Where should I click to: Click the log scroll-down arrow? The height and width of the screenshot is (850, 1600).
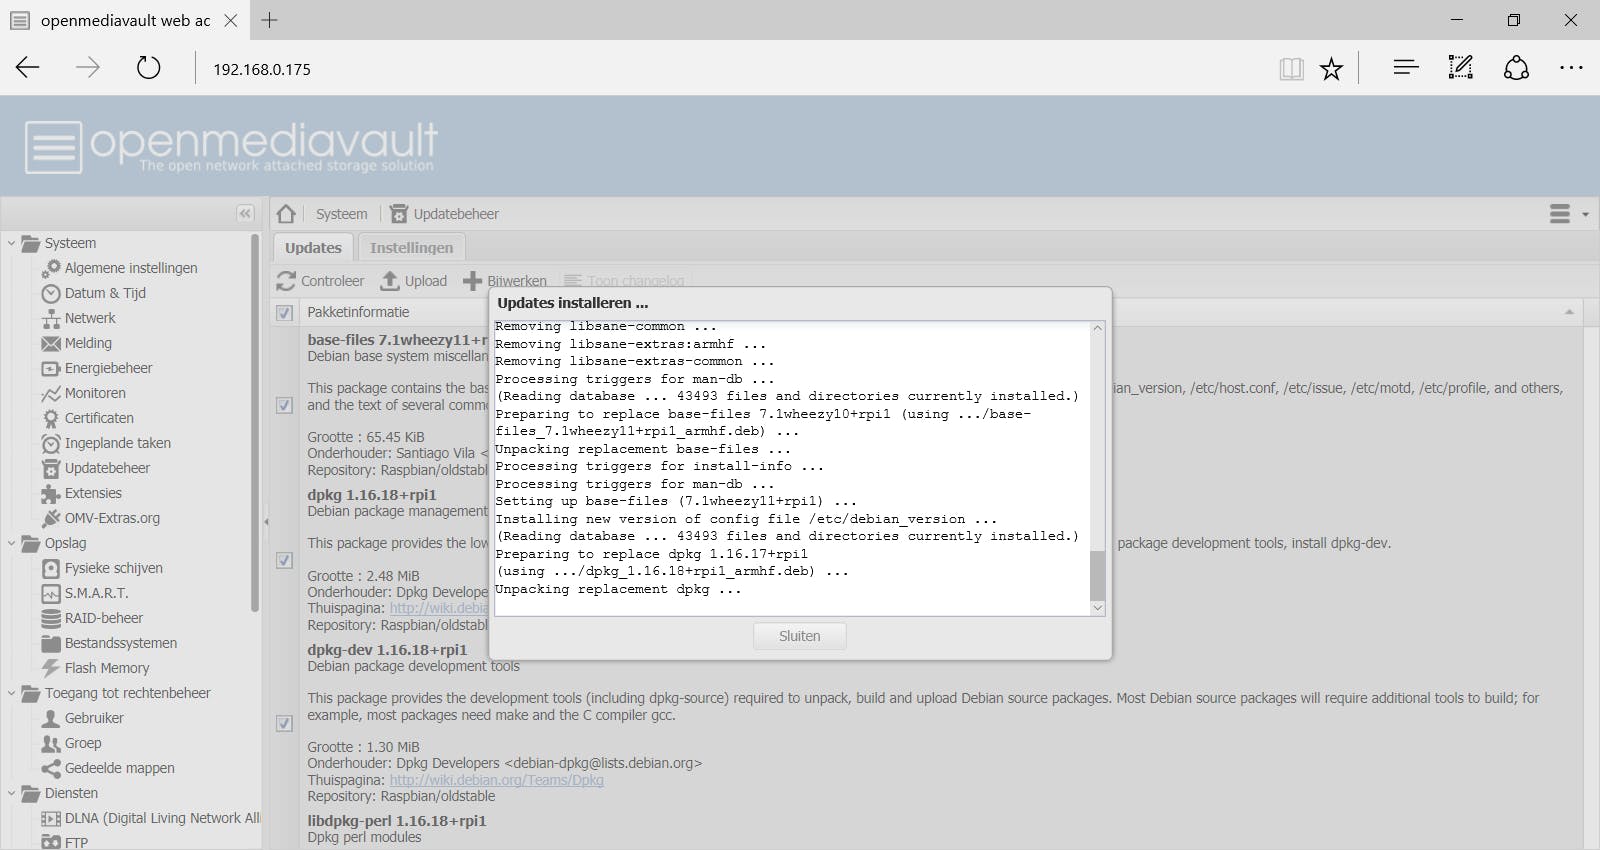[1097, 608]
